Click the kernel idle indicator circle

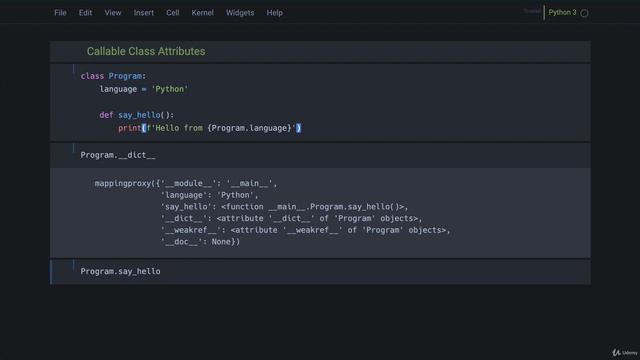coord(584,13)
